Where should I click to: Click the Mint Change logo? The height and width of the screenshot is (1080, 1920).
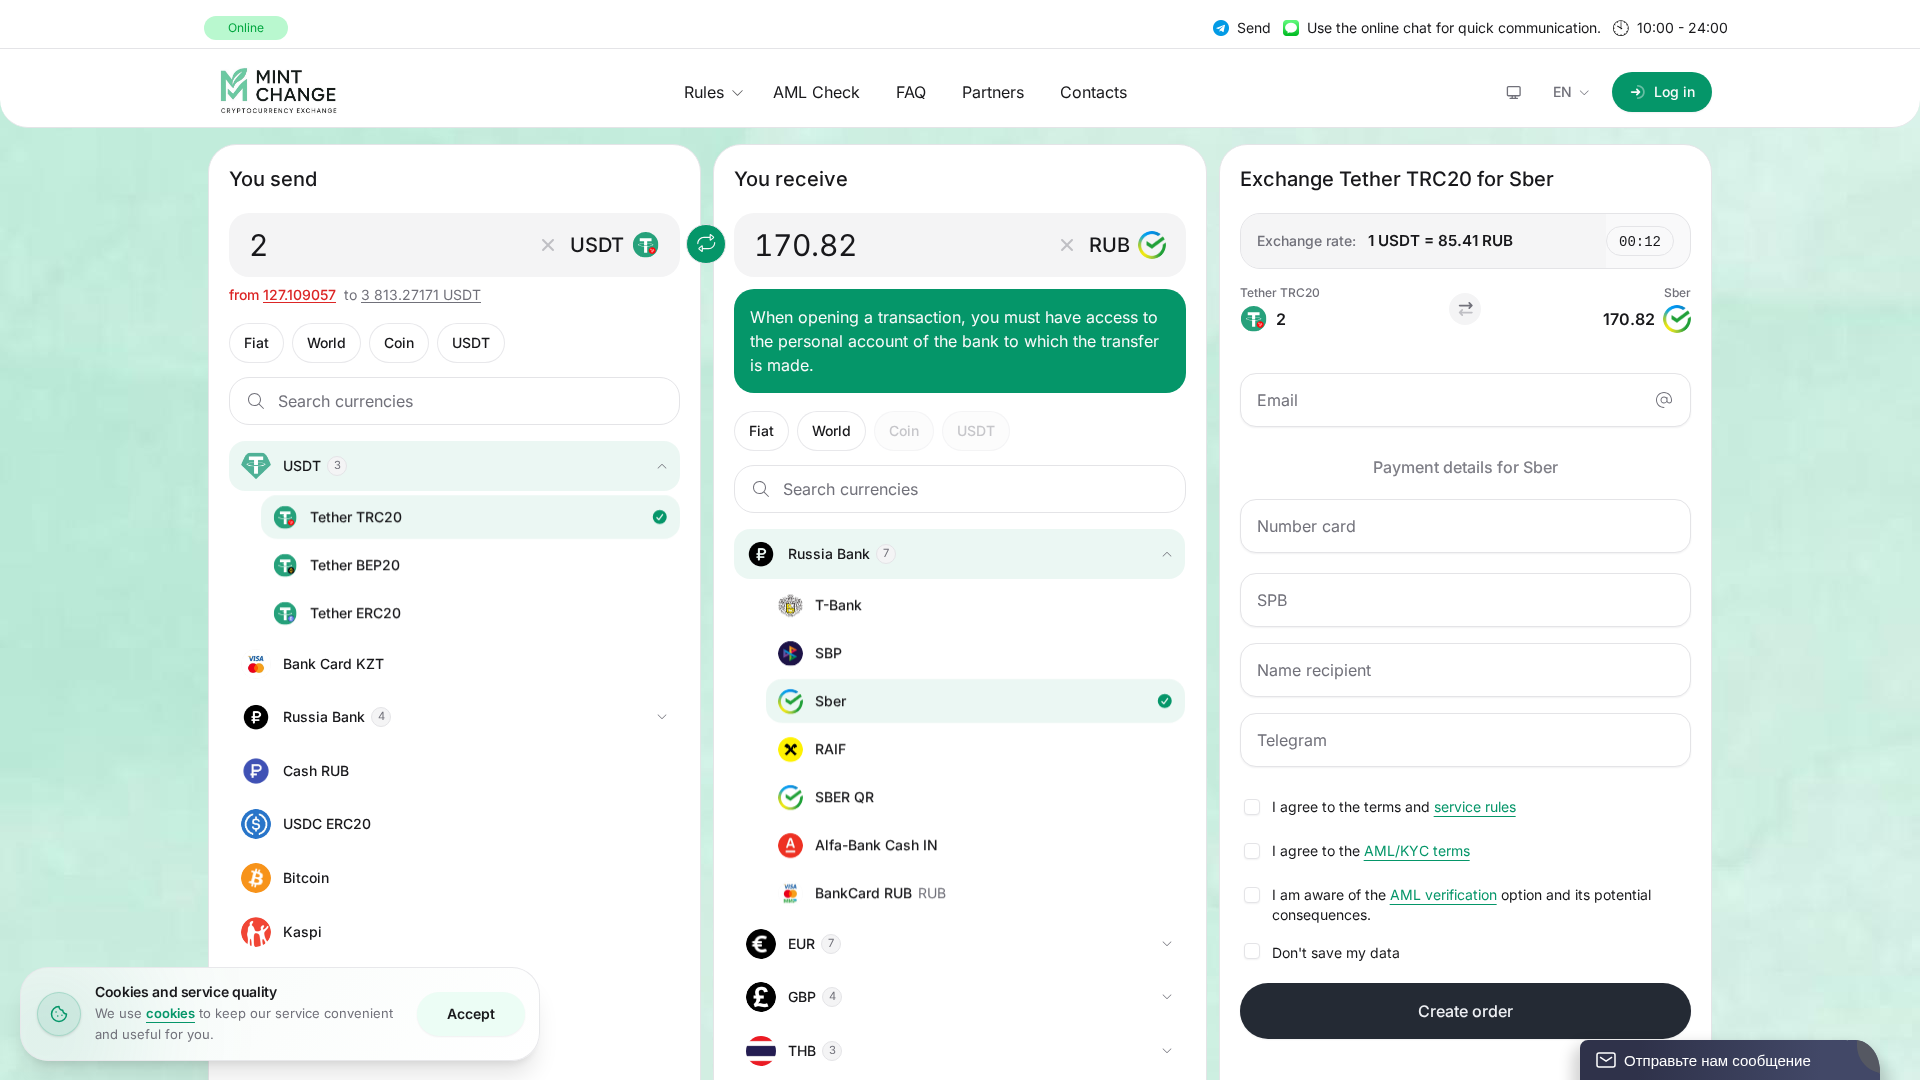278,91
